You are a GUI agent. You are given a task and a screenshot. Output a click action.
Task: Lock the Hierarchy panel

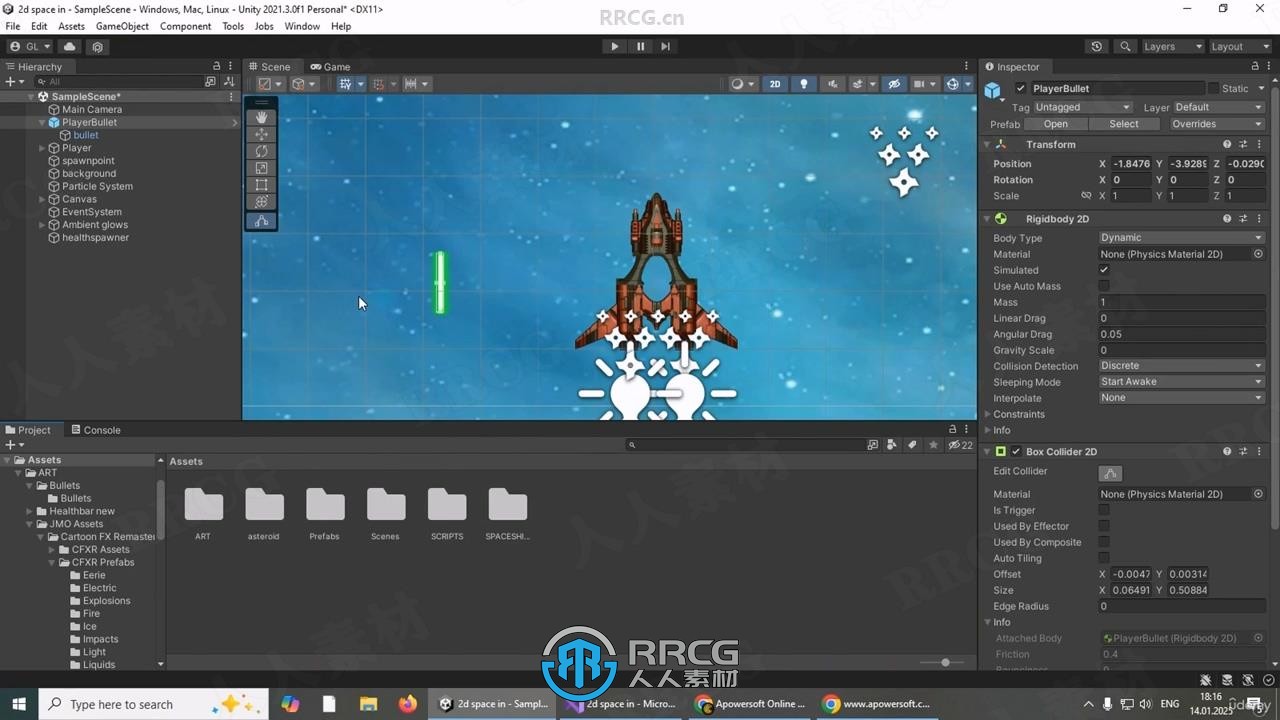click(x=217, y=67)
